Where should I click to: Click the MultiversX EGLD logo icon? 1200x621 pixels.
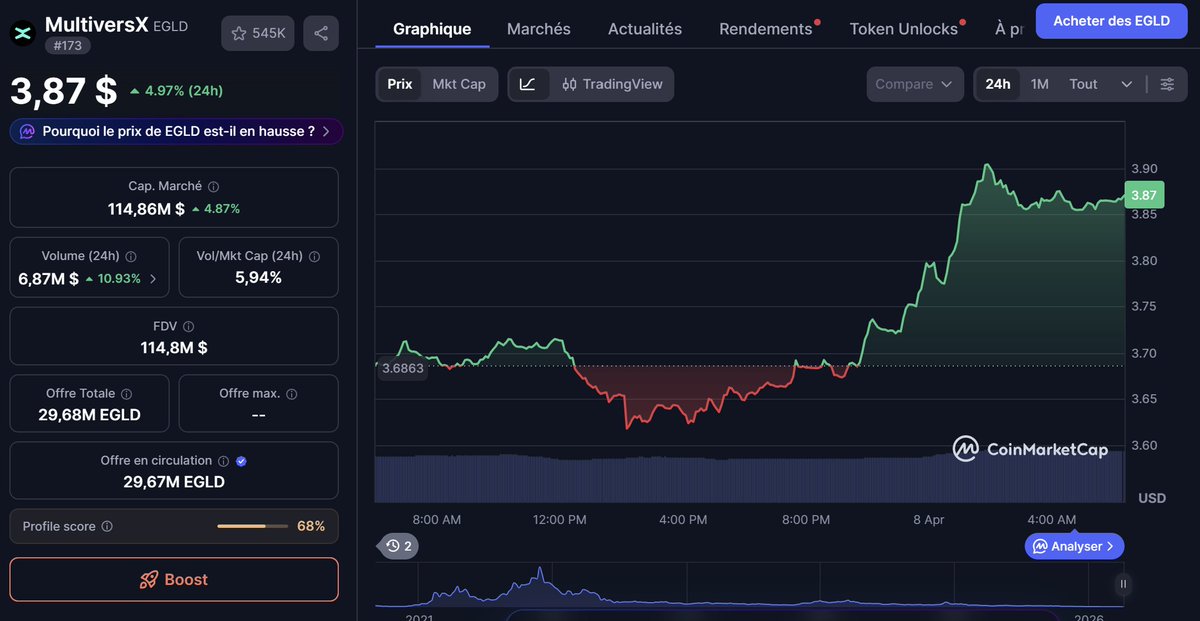click(22, 33)
